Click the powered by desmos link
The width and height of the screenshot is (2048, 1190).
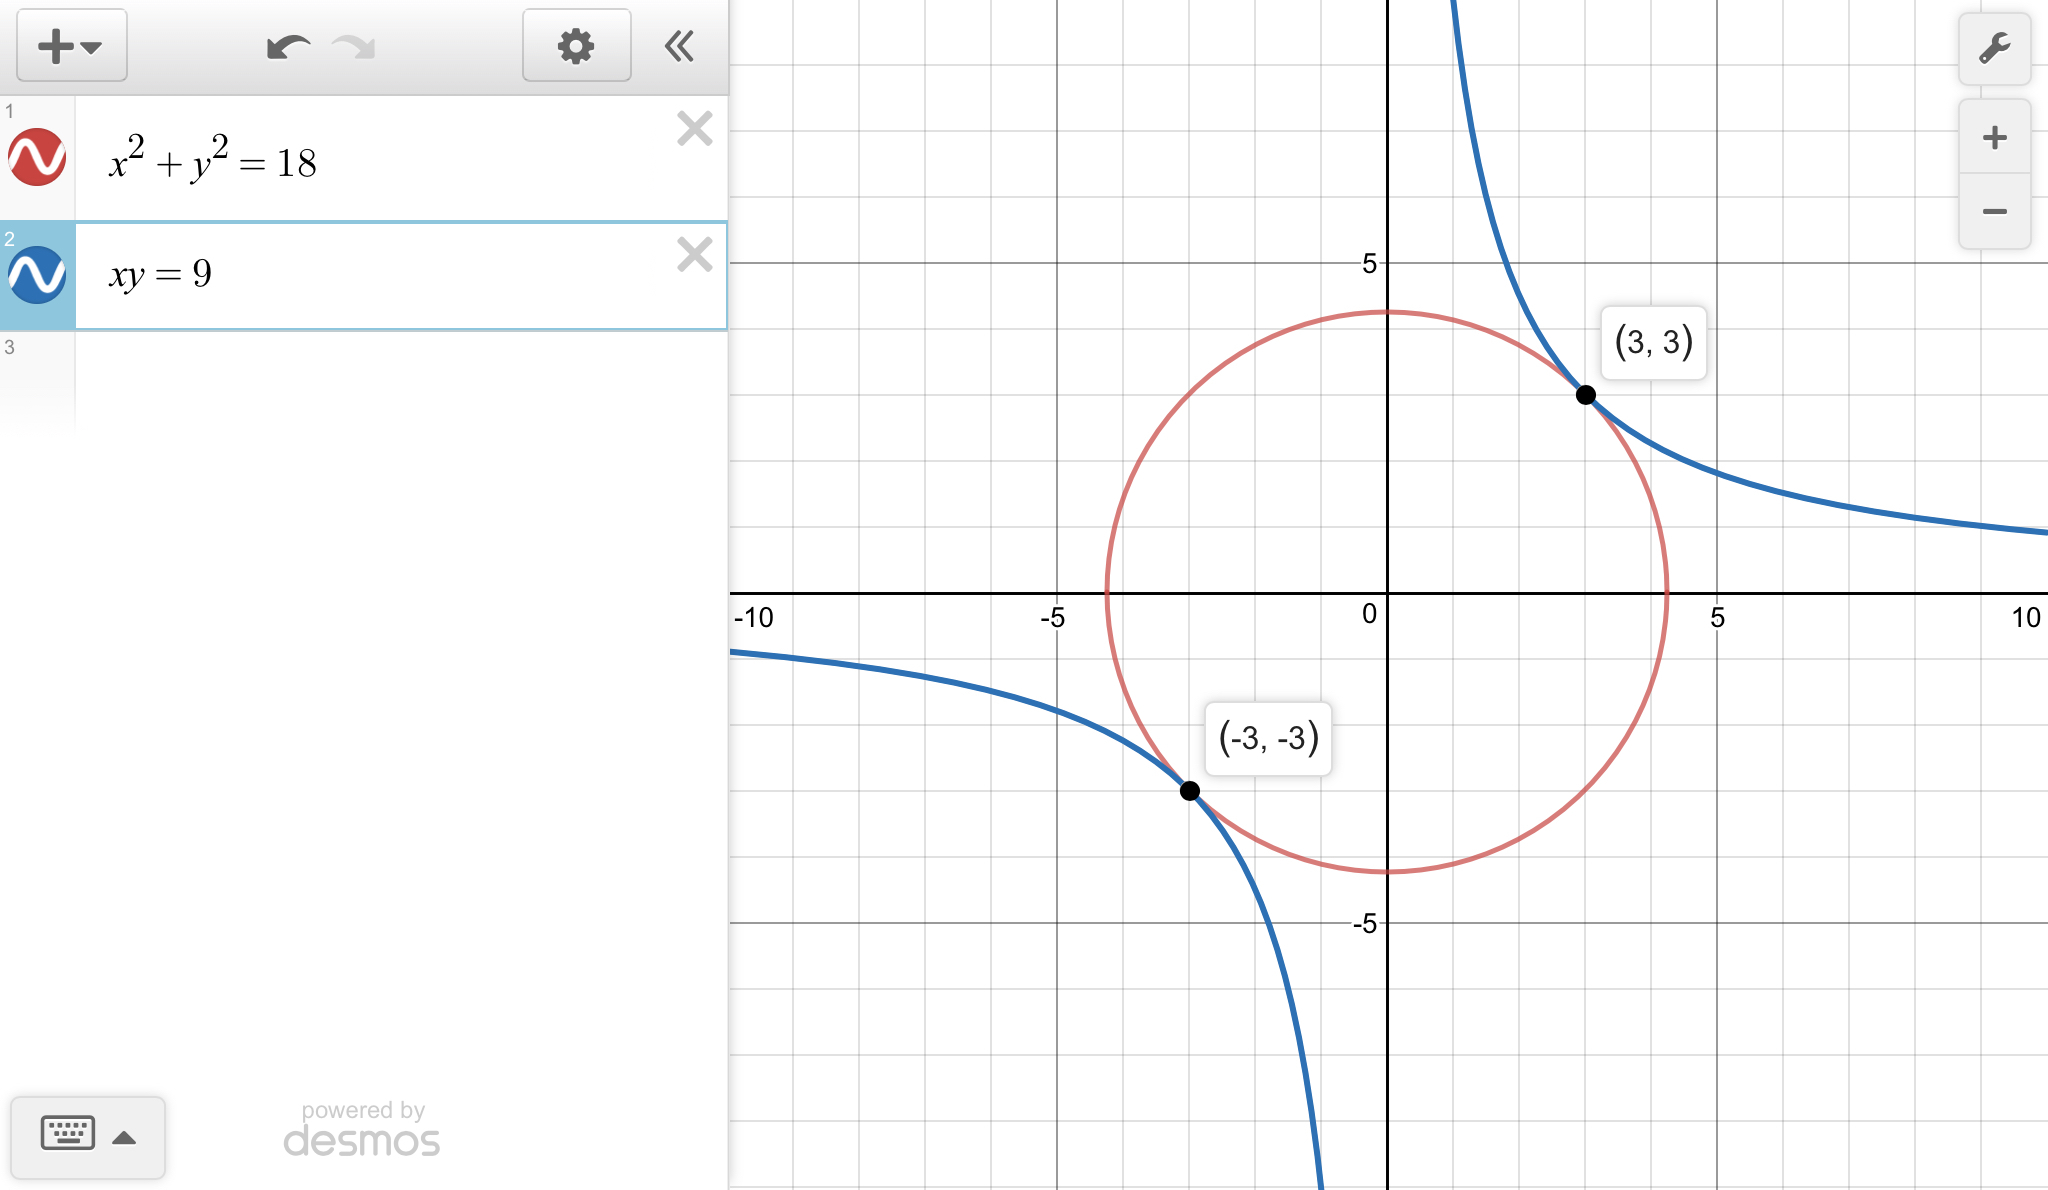pos(362,1130)
